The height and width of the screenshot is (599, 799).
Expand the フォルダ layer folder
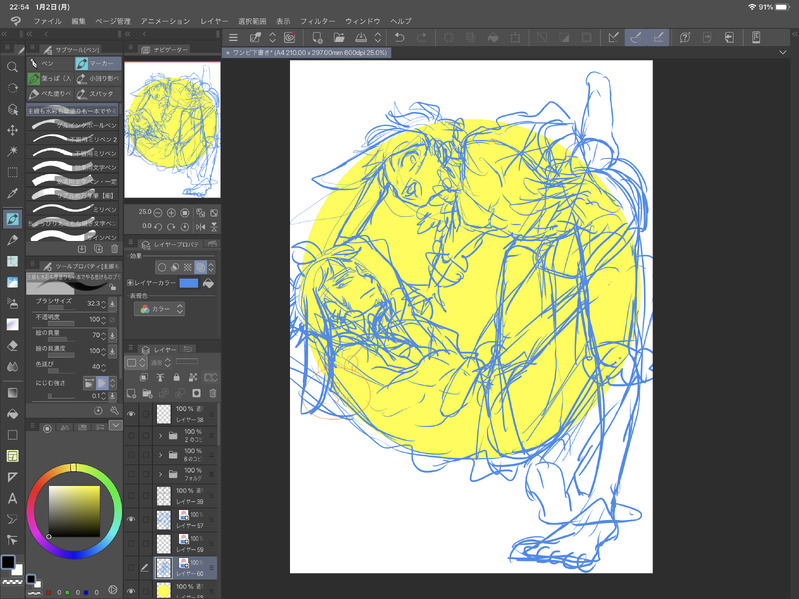(x=161, y=474)
